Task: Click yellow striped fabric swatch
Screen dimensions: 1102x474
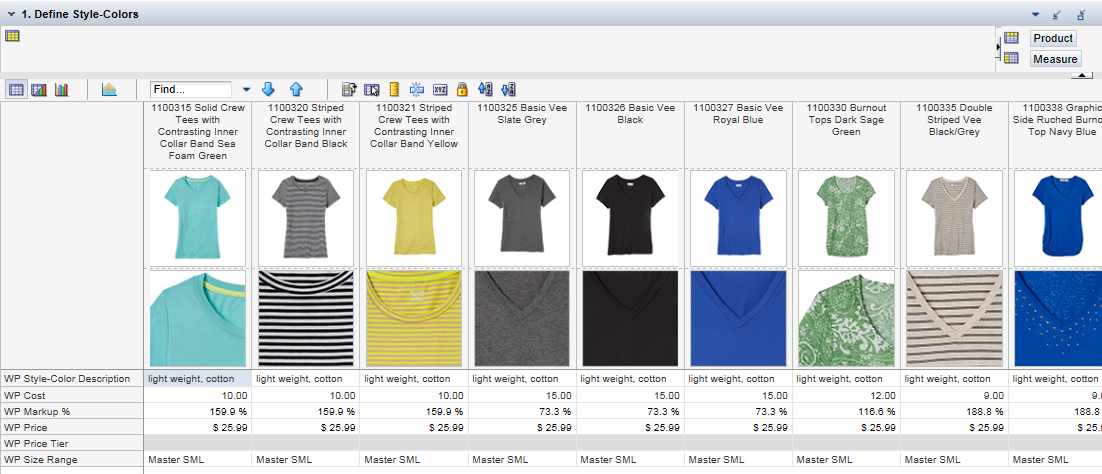Action: coord(414,319)
